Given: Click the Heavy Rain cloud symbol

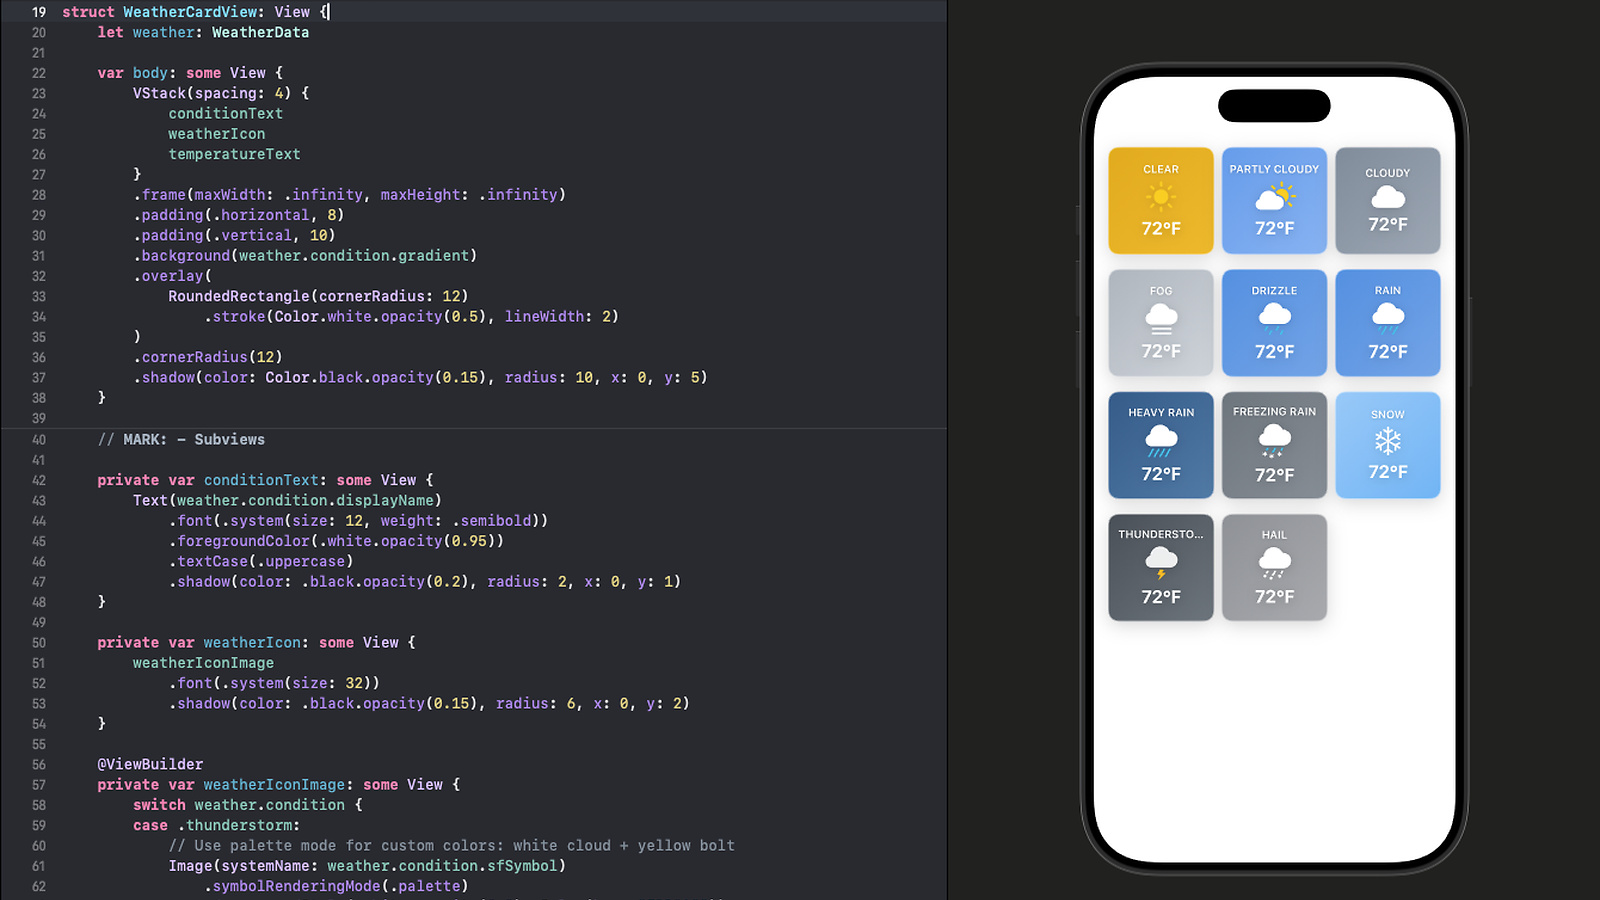Looking at the screenshot, I should pos(1160,441).
